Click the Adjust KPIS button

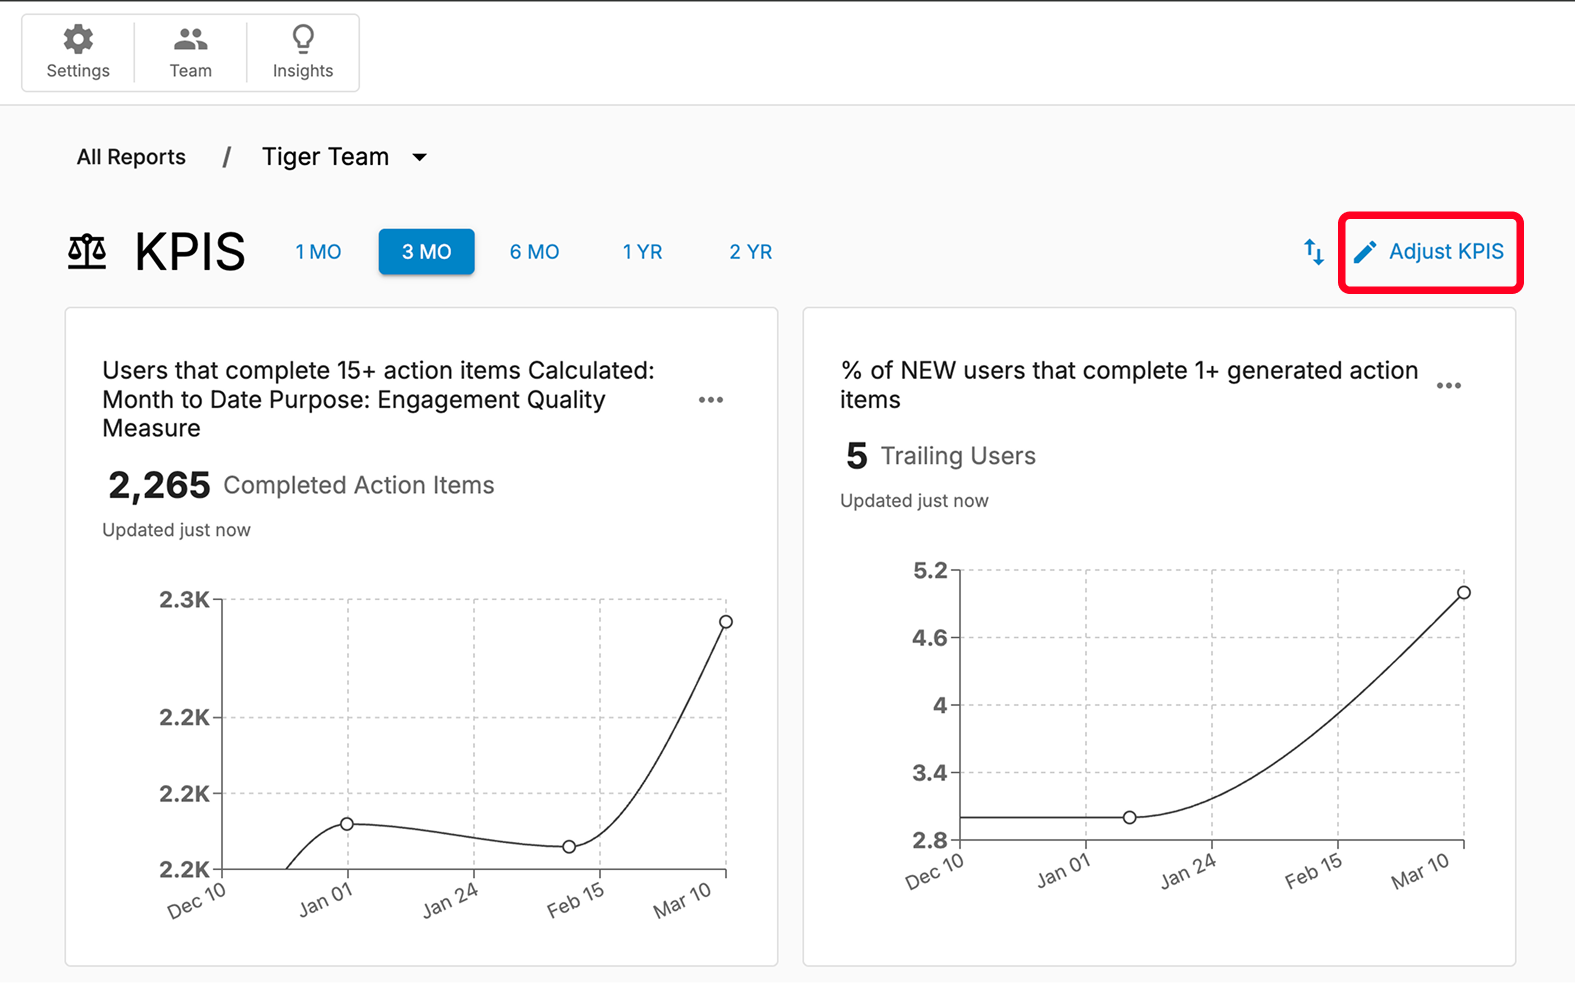(1430, 252)
